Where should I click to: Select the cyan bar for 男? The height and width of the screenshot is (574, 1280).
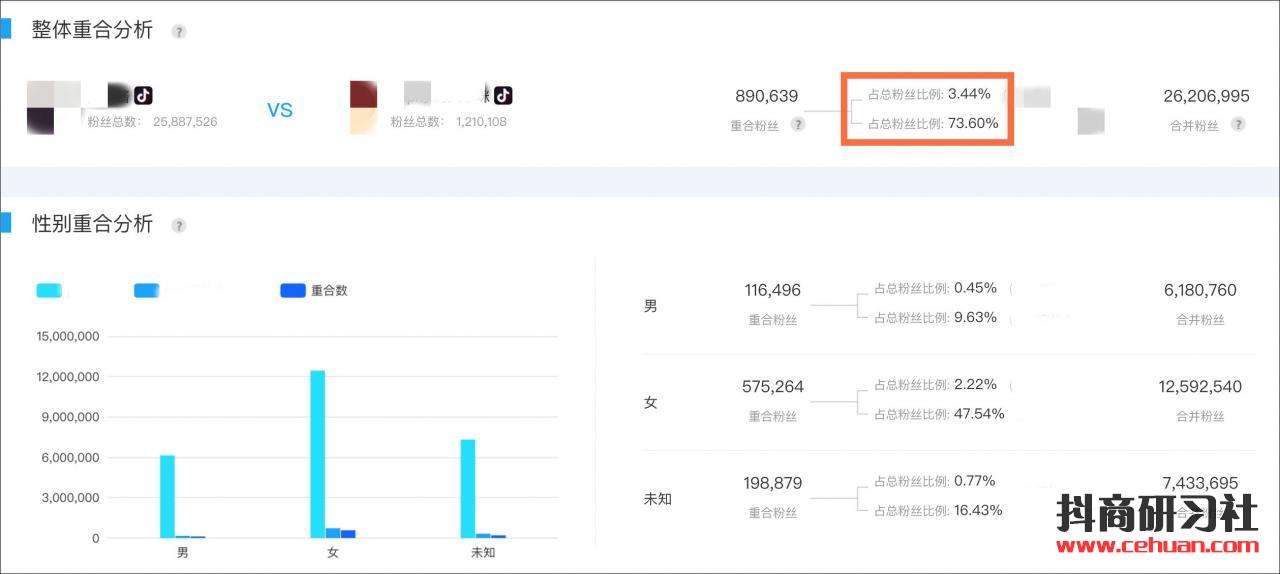167,496
